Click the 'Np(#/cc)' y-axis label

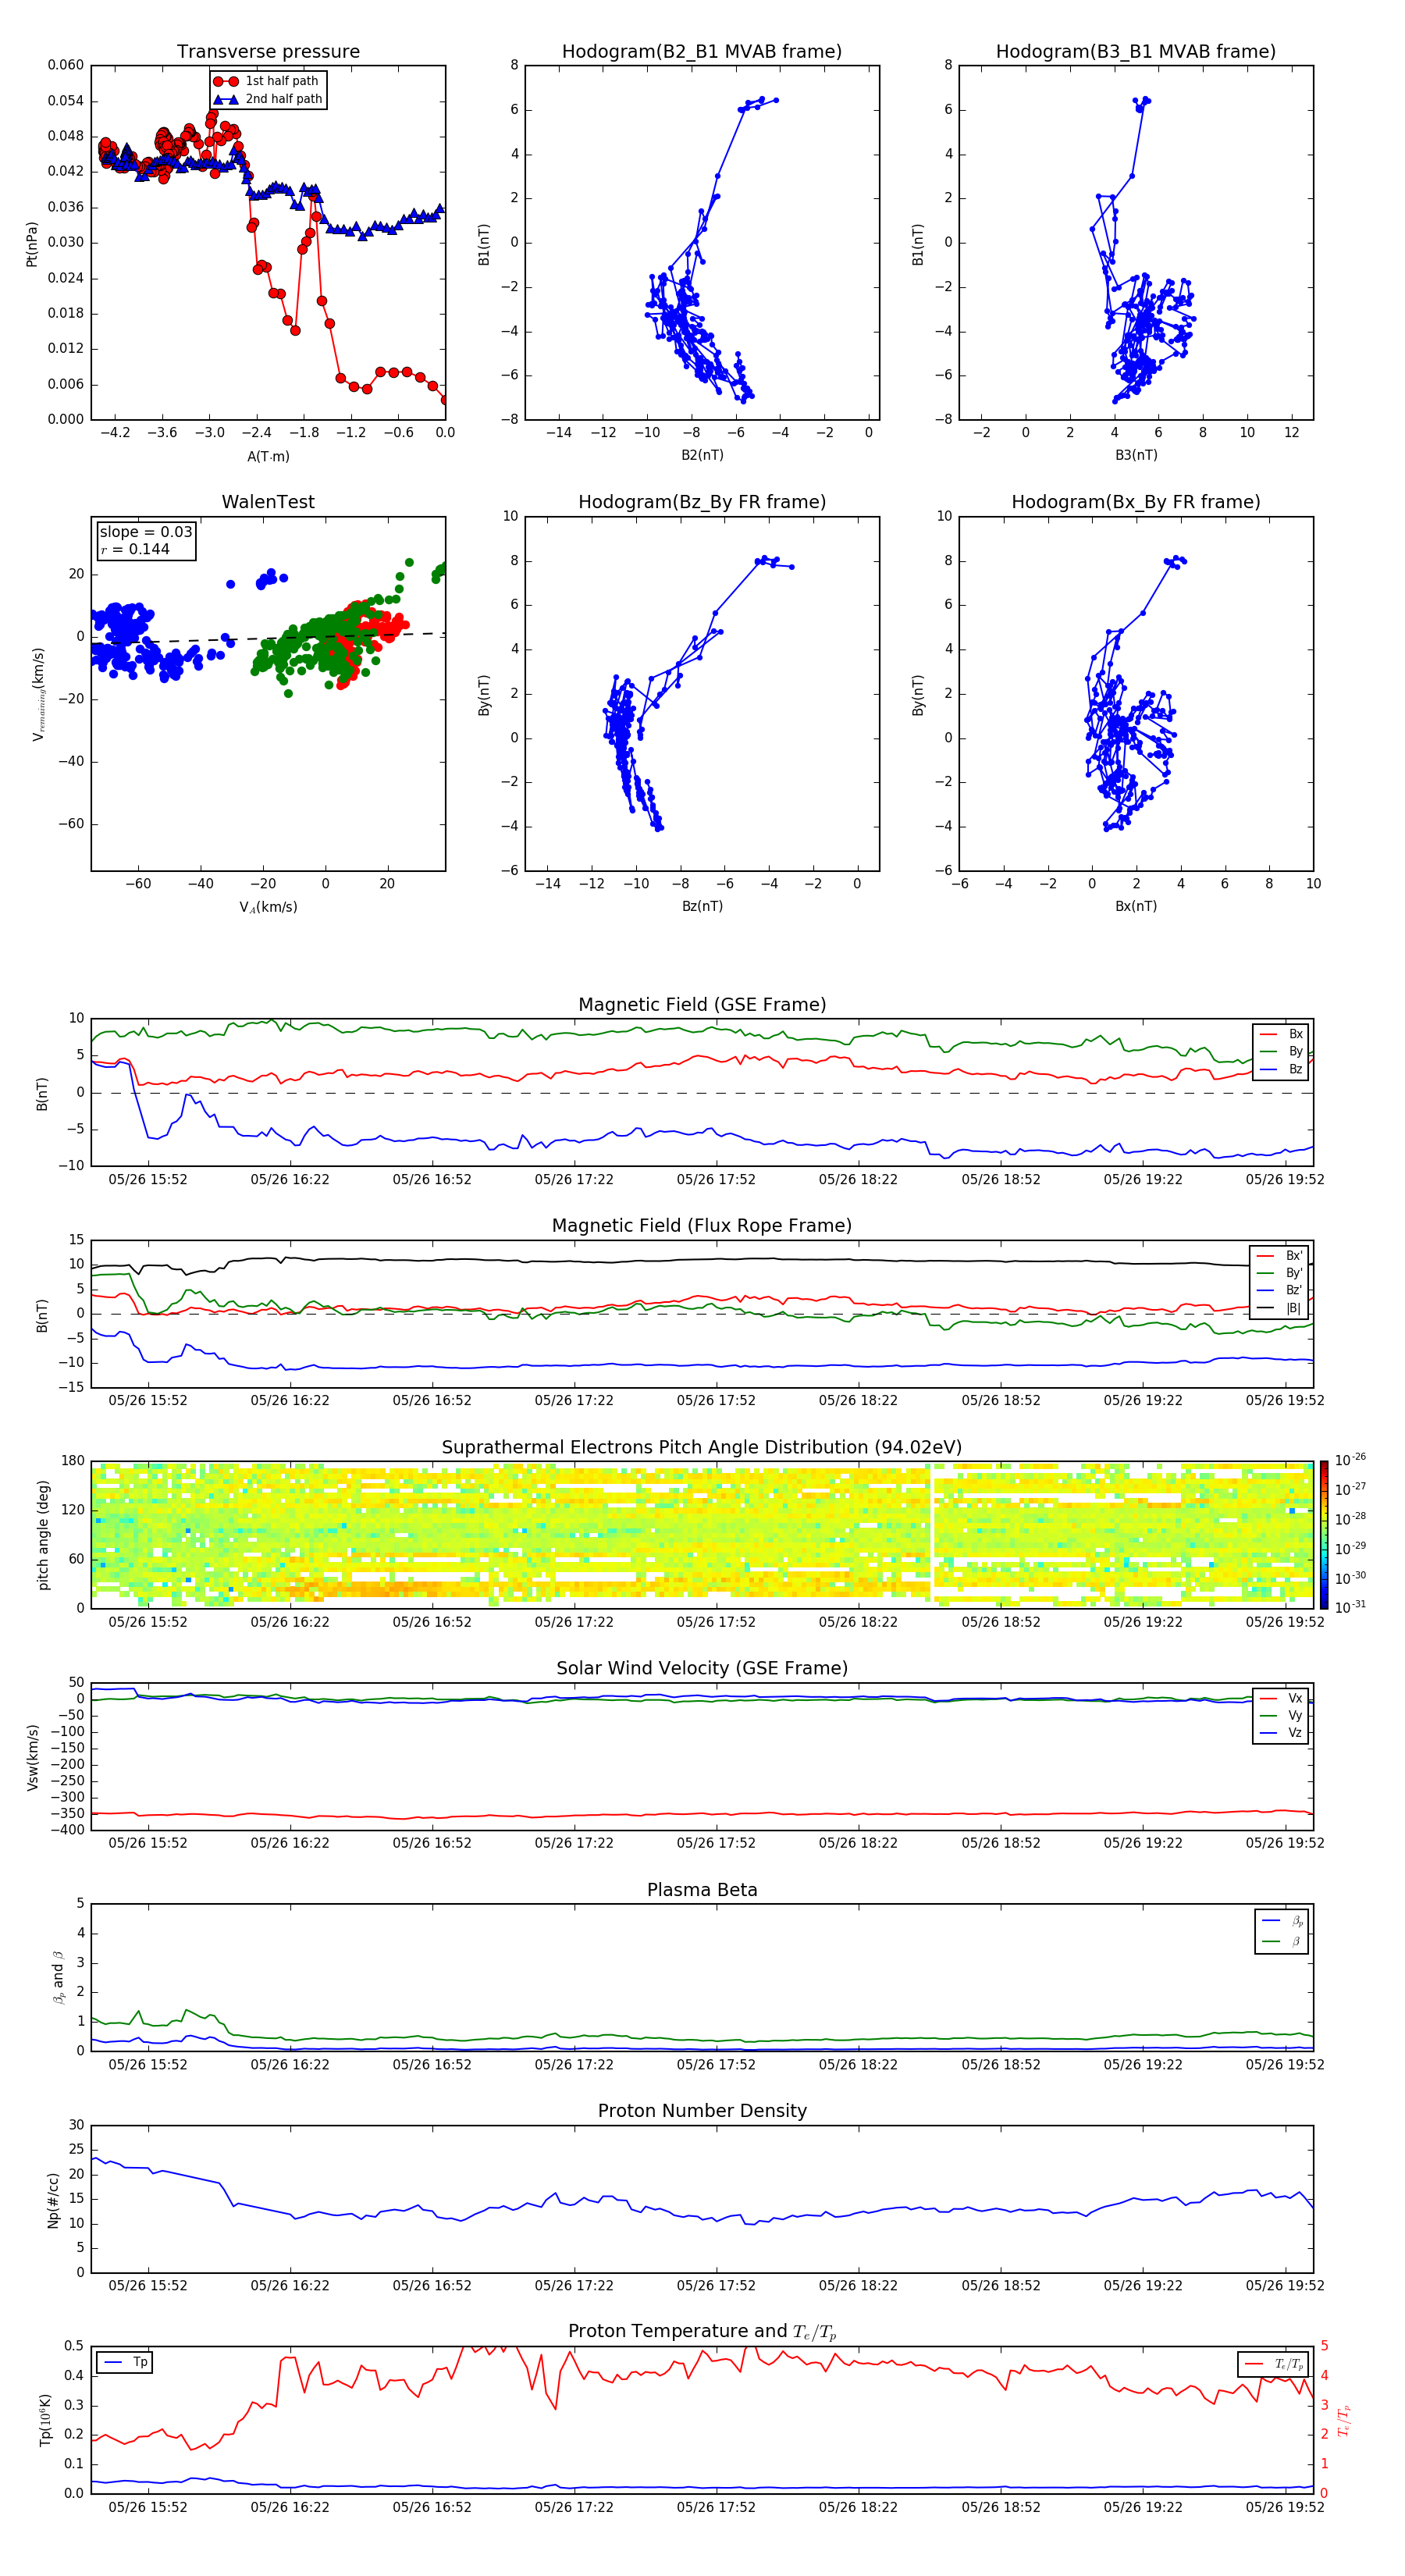[54, 2200]
